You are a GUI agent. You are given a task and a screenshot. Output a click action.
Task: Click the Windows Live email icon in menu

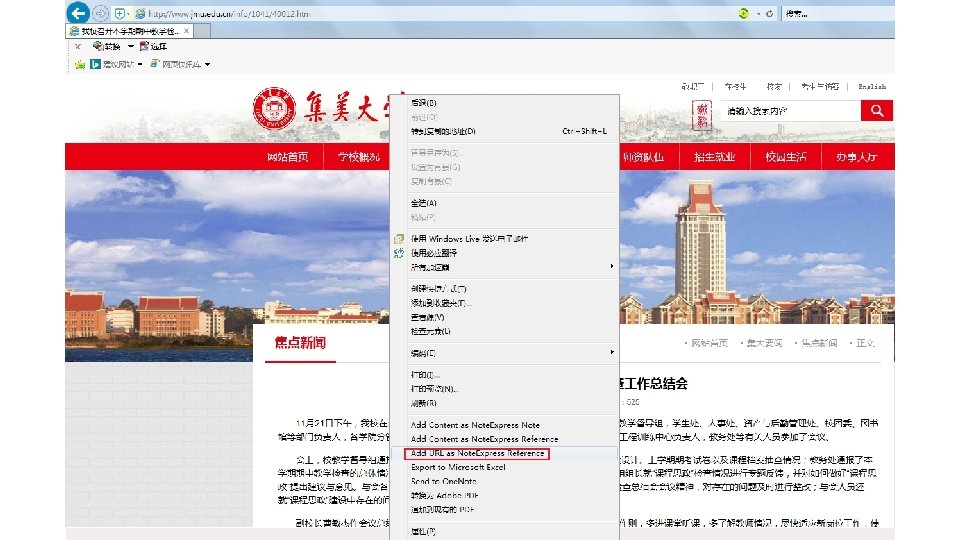[399, 239]
